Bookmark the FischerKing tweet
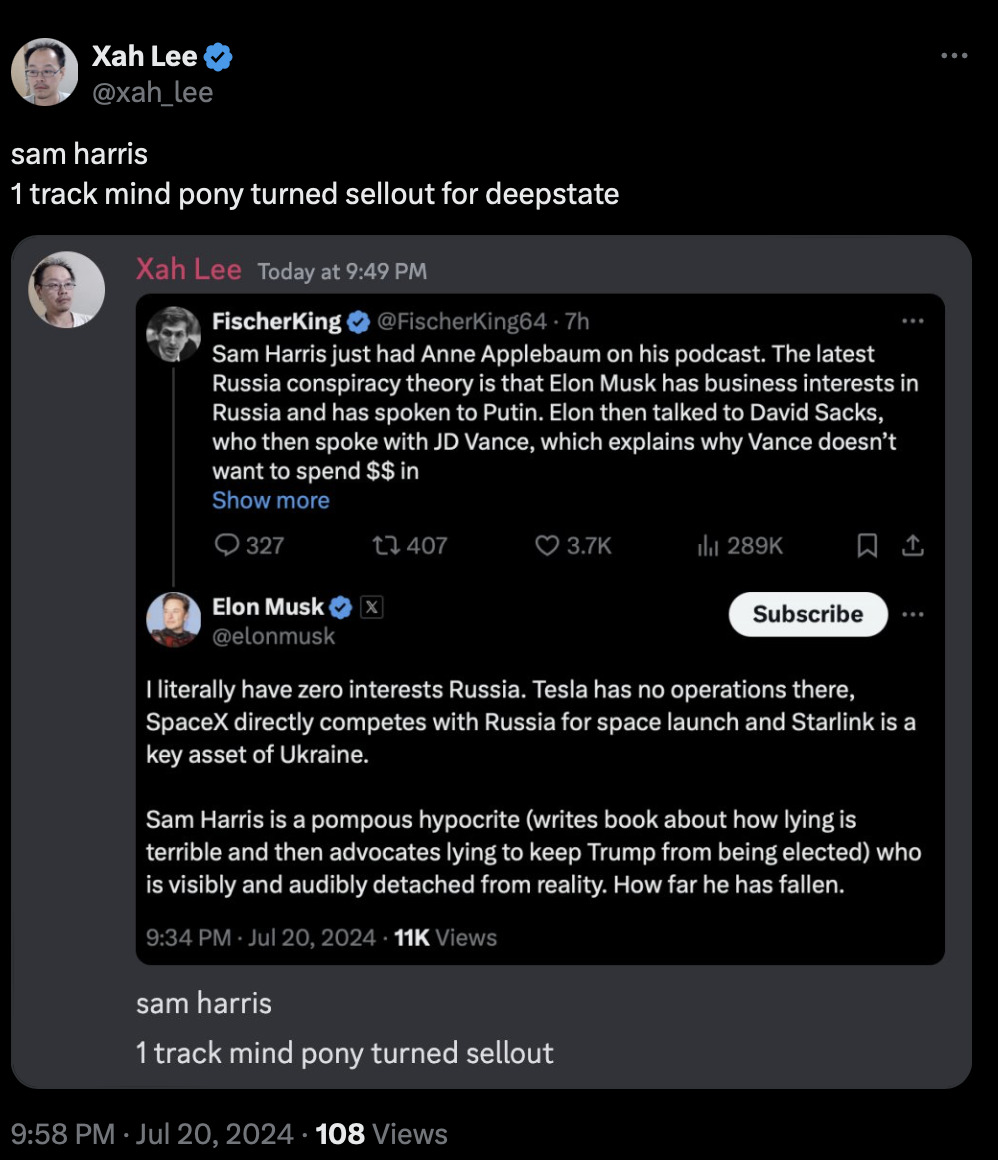Viewport: 998px width, 1160px height. coord(867,545)
